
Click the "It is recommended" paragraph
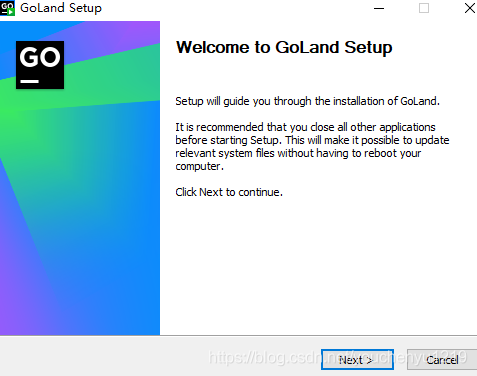[312, 146]
